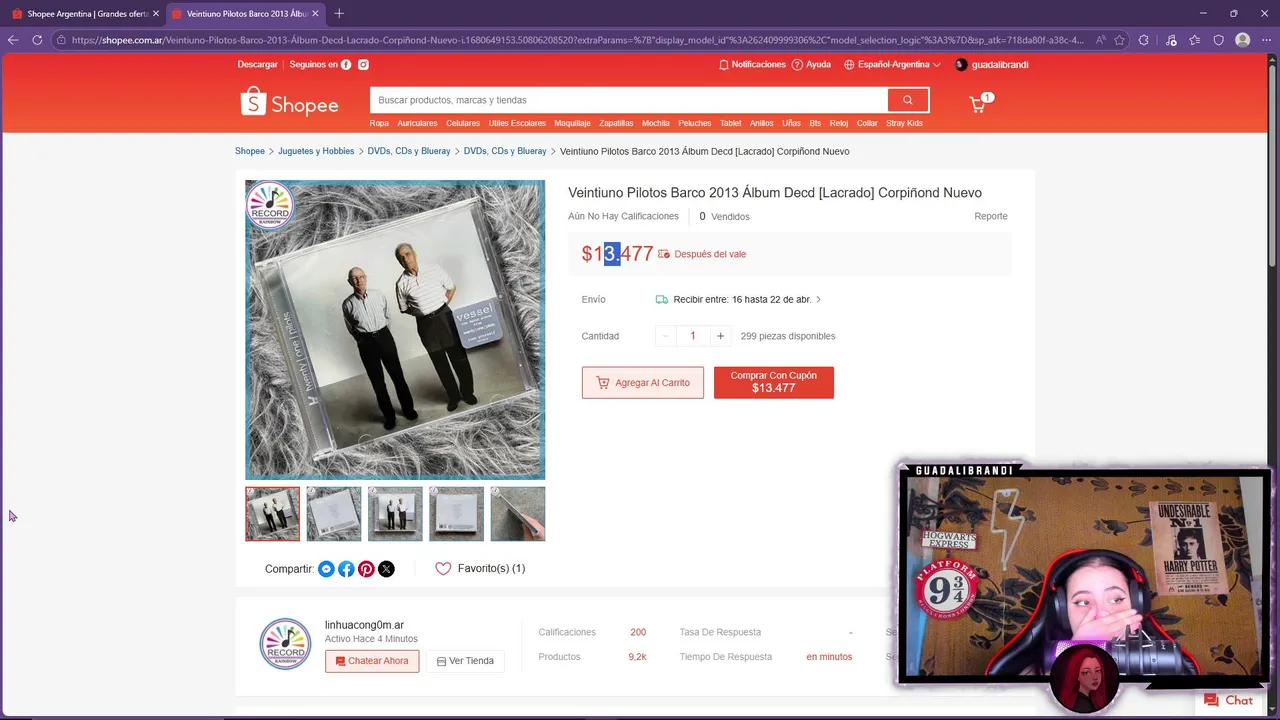
Task: Close the Veintiuno Pilotos browser tab
Action: click(316, 13)
